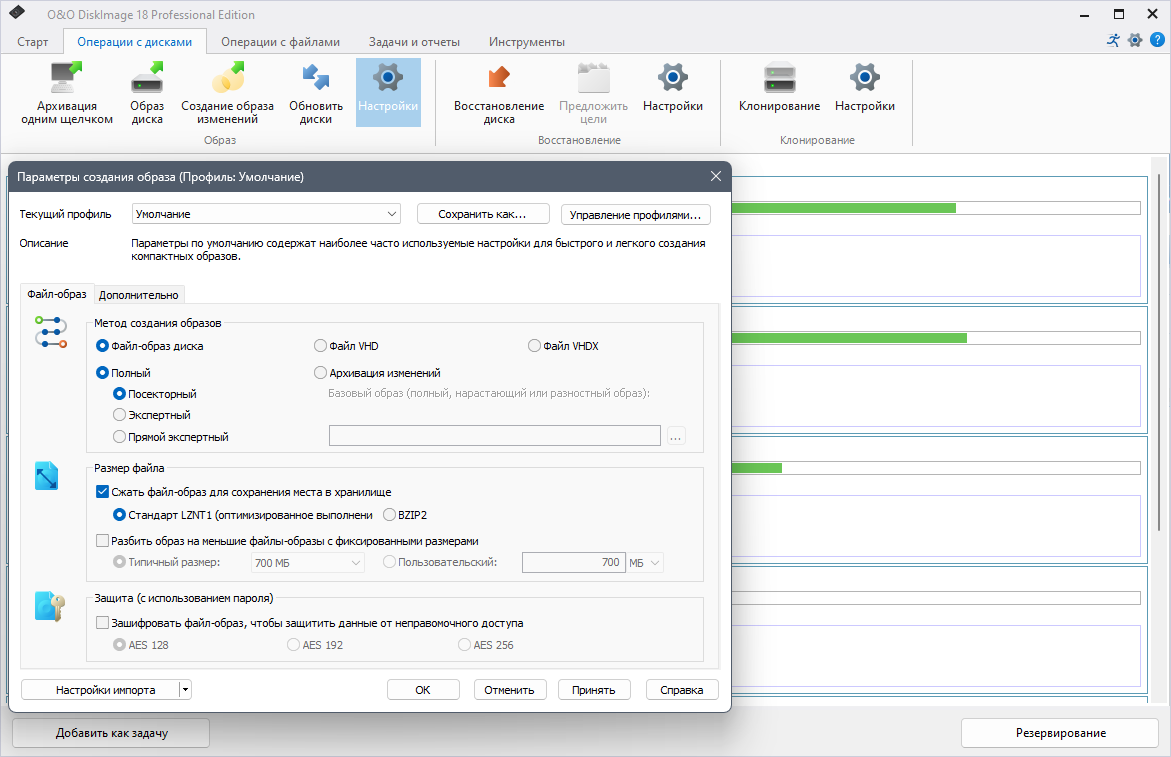This screenshot has width=1171, height=757.
Task: Enable the Зашифровать файл-образ checkbox
Action: pyautogui.click(x=103, y=623)
